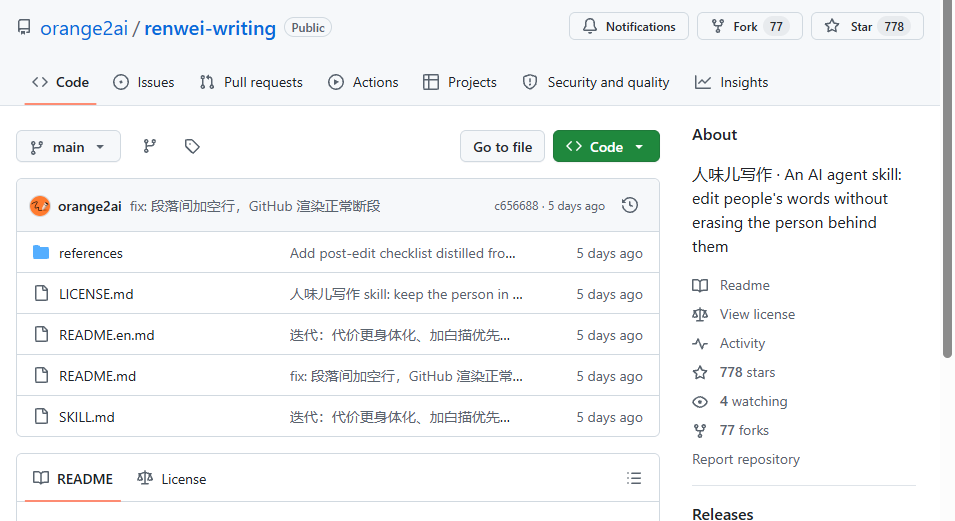Open README.md file
Image resolution: width=955 pixels, height=521 pixels.
(x=97, y=376)
